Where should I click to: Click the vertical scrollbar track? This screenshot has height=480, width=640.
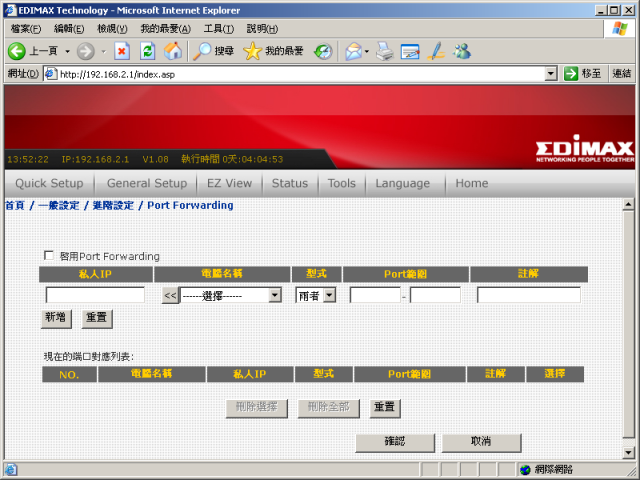click(628, 328)
